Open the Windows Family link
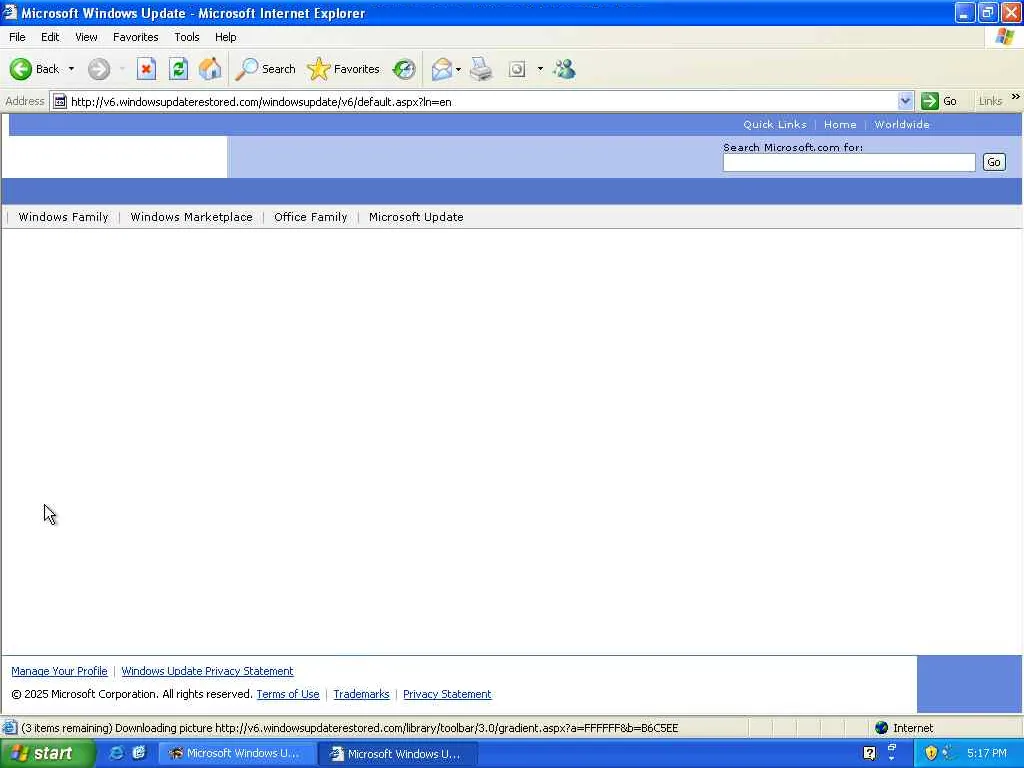Viewport: 1024px width, 768px height. tap(63, 217)
